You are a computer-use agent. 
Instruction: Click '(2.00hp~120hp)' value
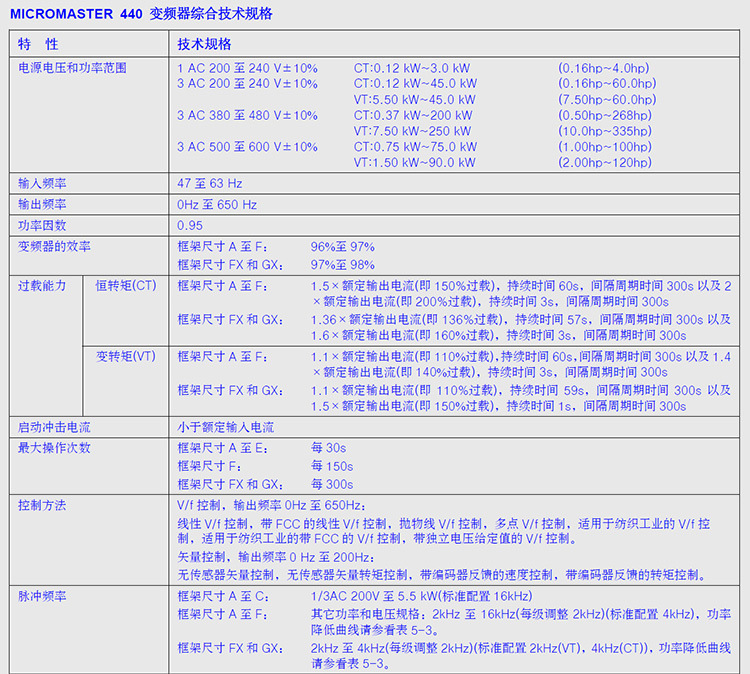coord(605,163)
